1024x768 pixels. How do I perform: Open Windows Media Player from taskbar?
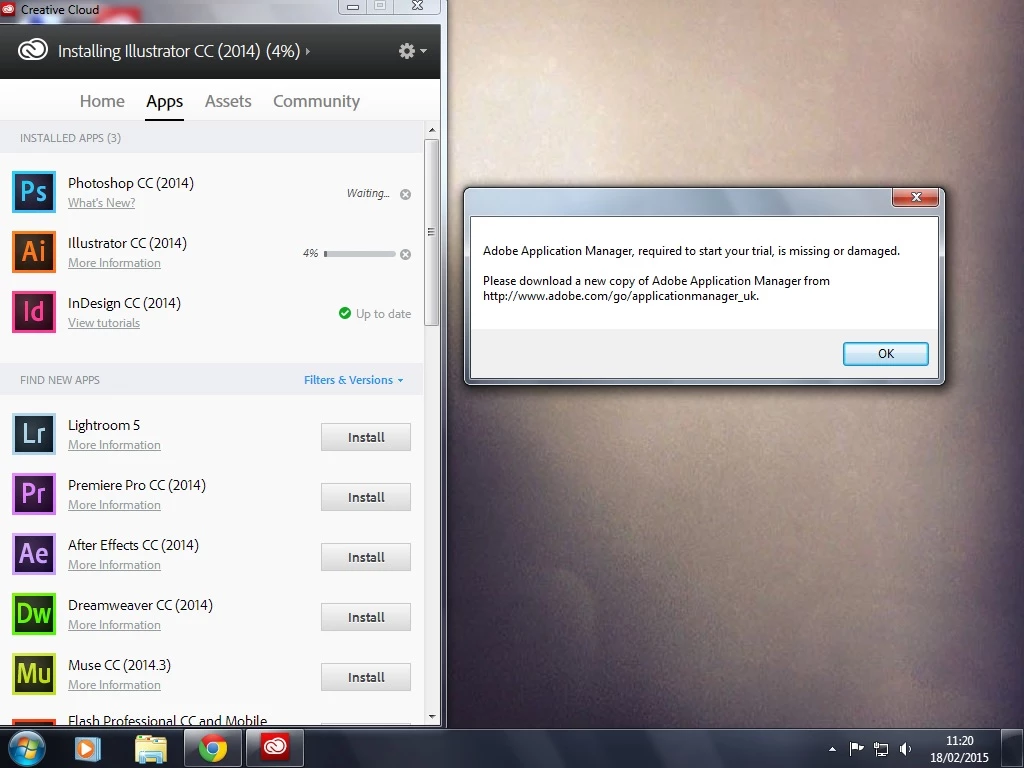[88, 748]
